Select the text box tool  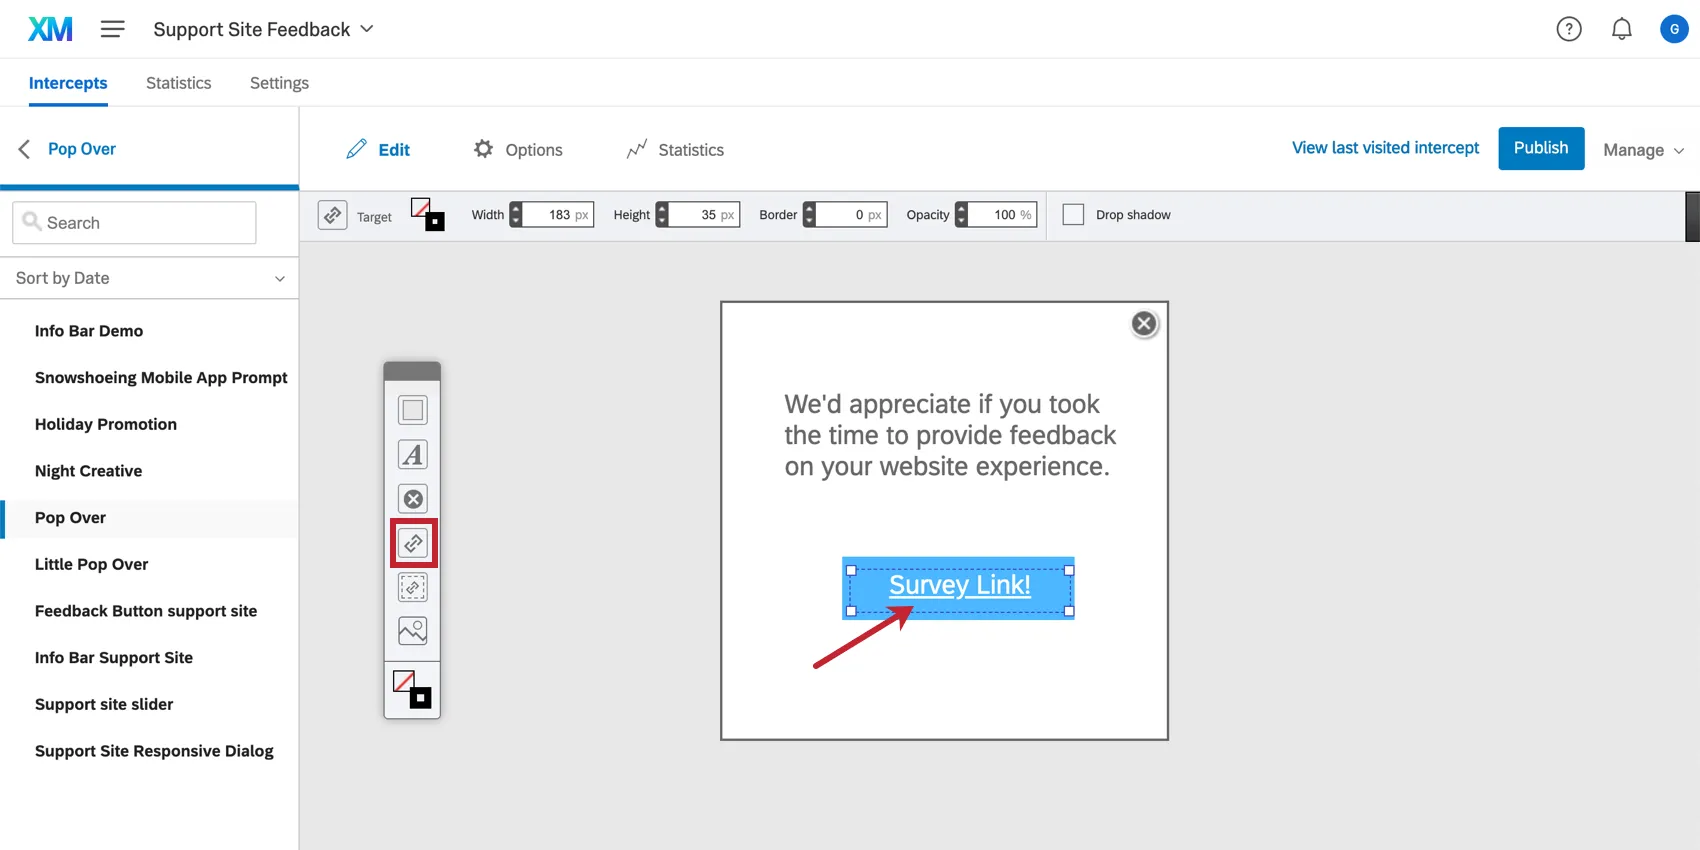click(x=412, y=455)
